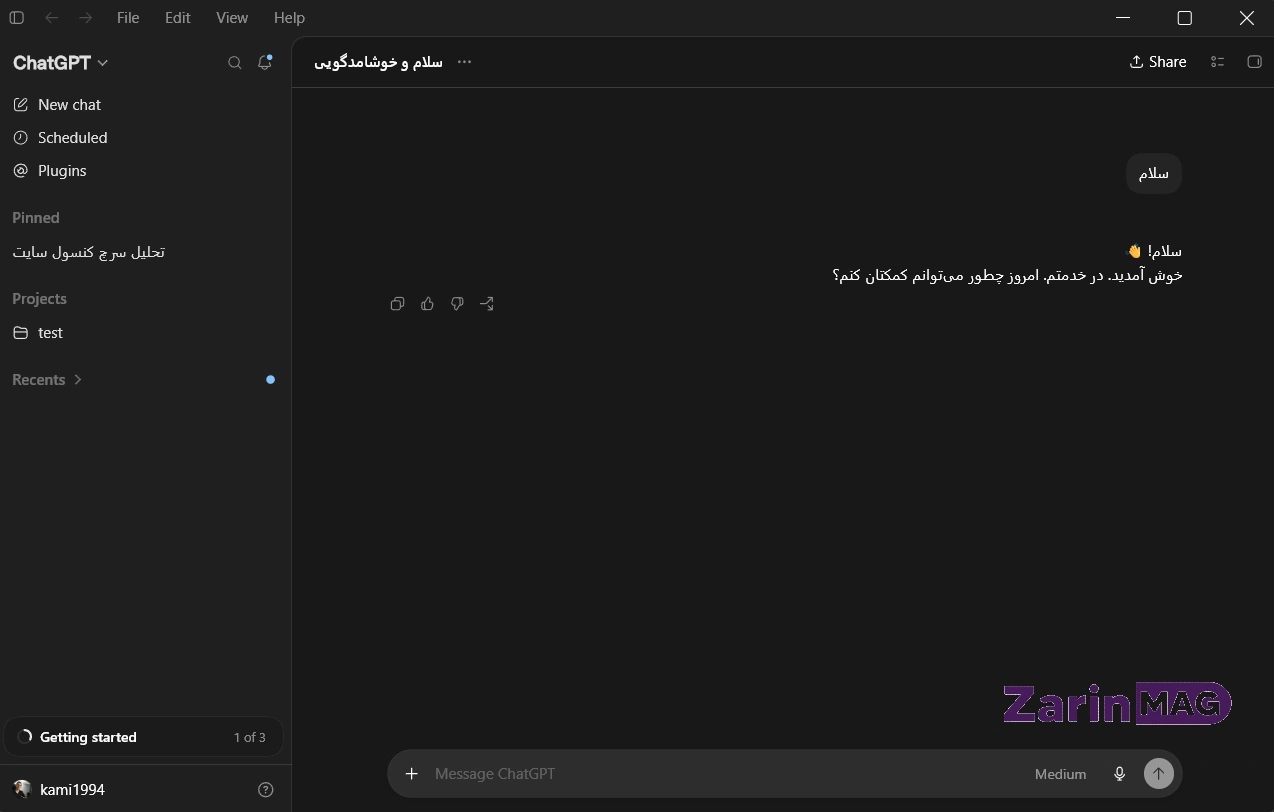Give thumbs down to the response

457,303
